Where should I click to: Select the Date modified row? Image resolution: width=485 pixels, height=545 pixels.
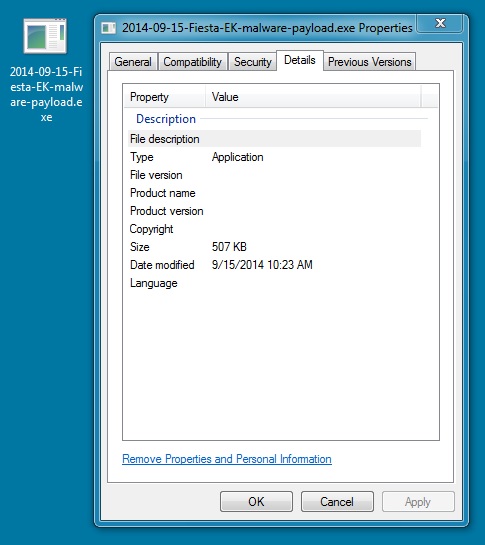274,265
